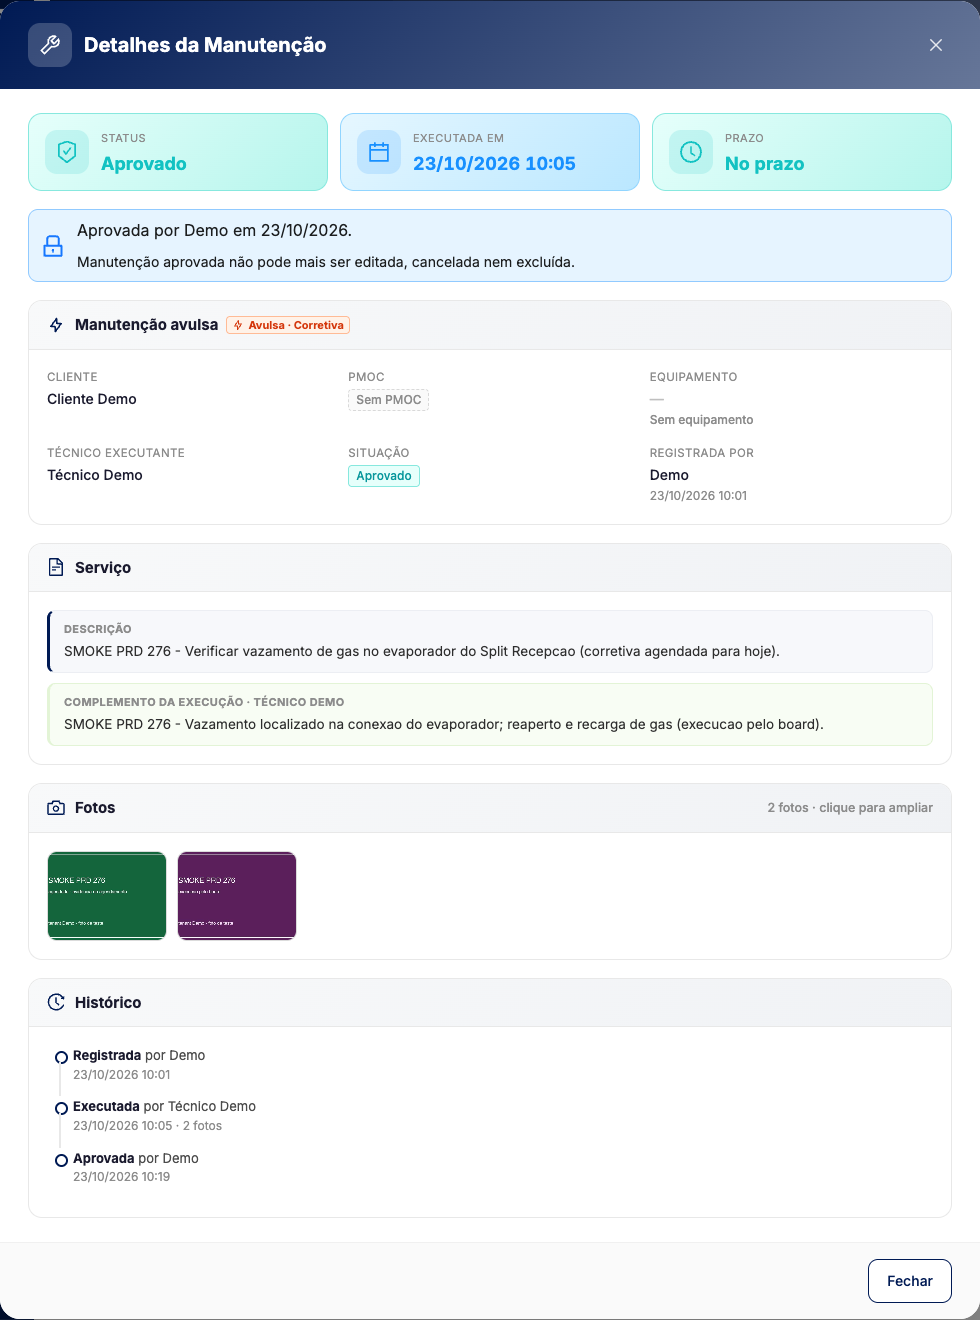This screenshot has height=1320, width=980.
Task: Click the description text about Verificar vazamento
Action: [x=422, y=651]
